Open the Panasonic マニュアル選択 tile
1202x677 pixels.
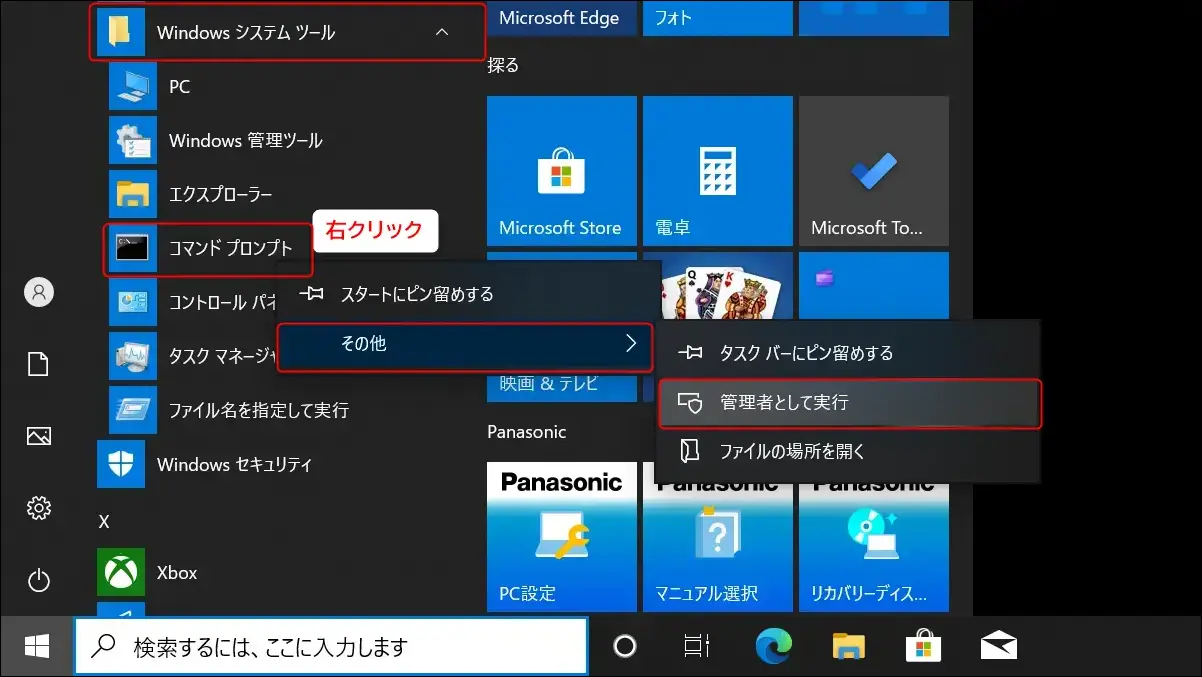718,548
